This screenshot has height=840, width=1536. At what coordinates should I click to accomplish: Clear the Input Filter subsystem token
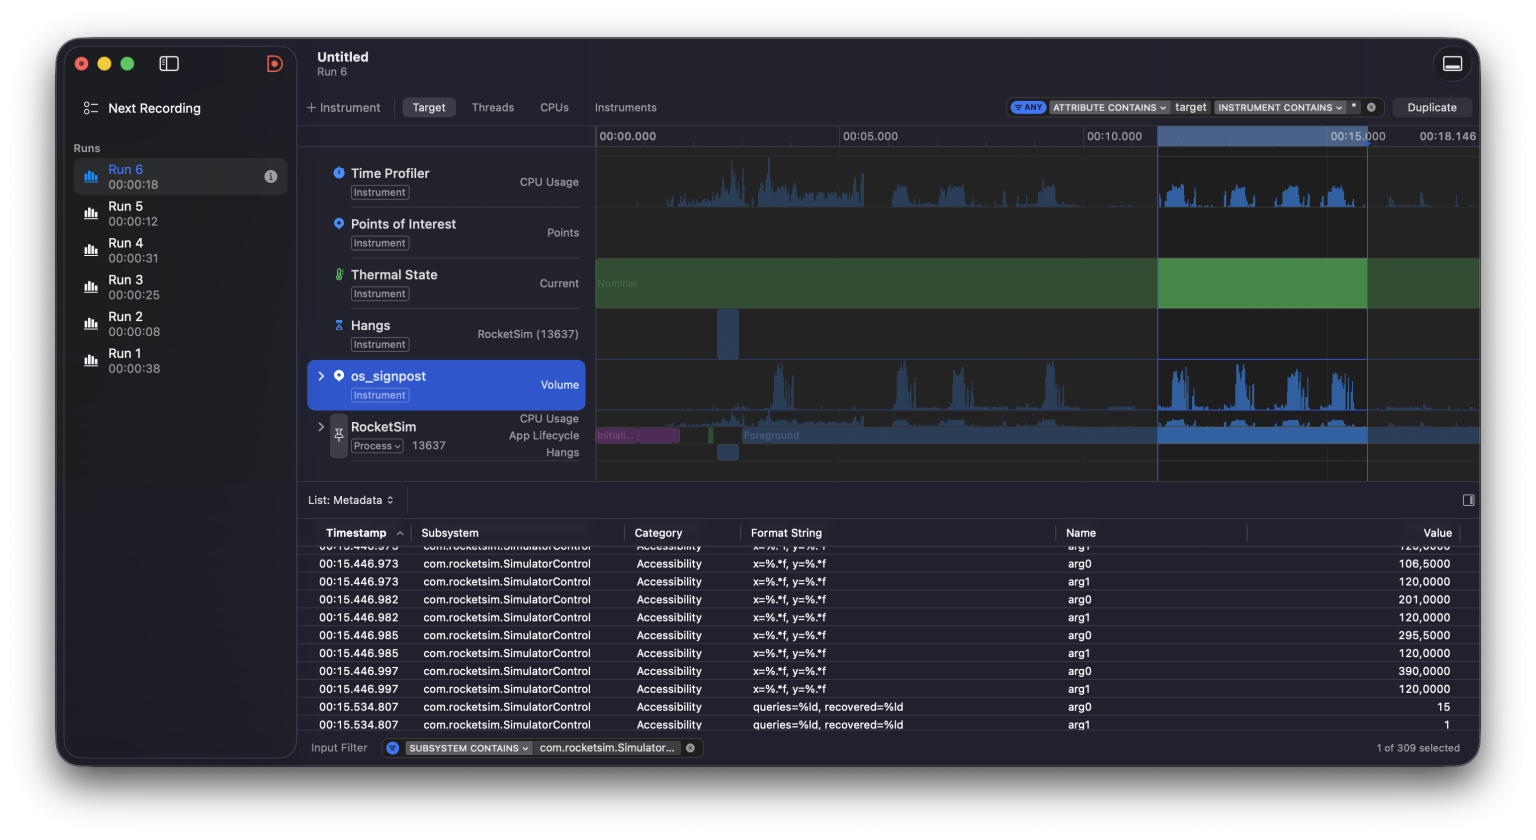point(690,748)
